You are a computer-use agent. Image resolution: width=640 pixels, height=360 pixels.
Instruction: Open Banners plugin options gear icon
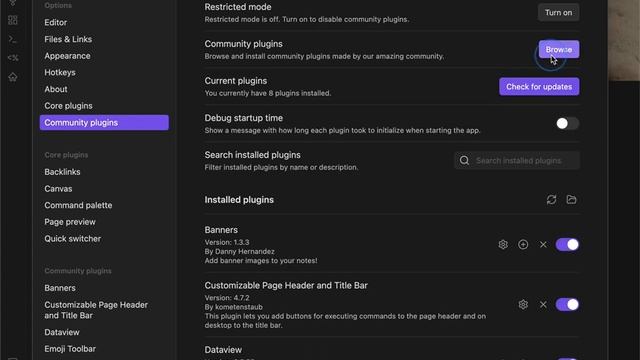[503, 244]
